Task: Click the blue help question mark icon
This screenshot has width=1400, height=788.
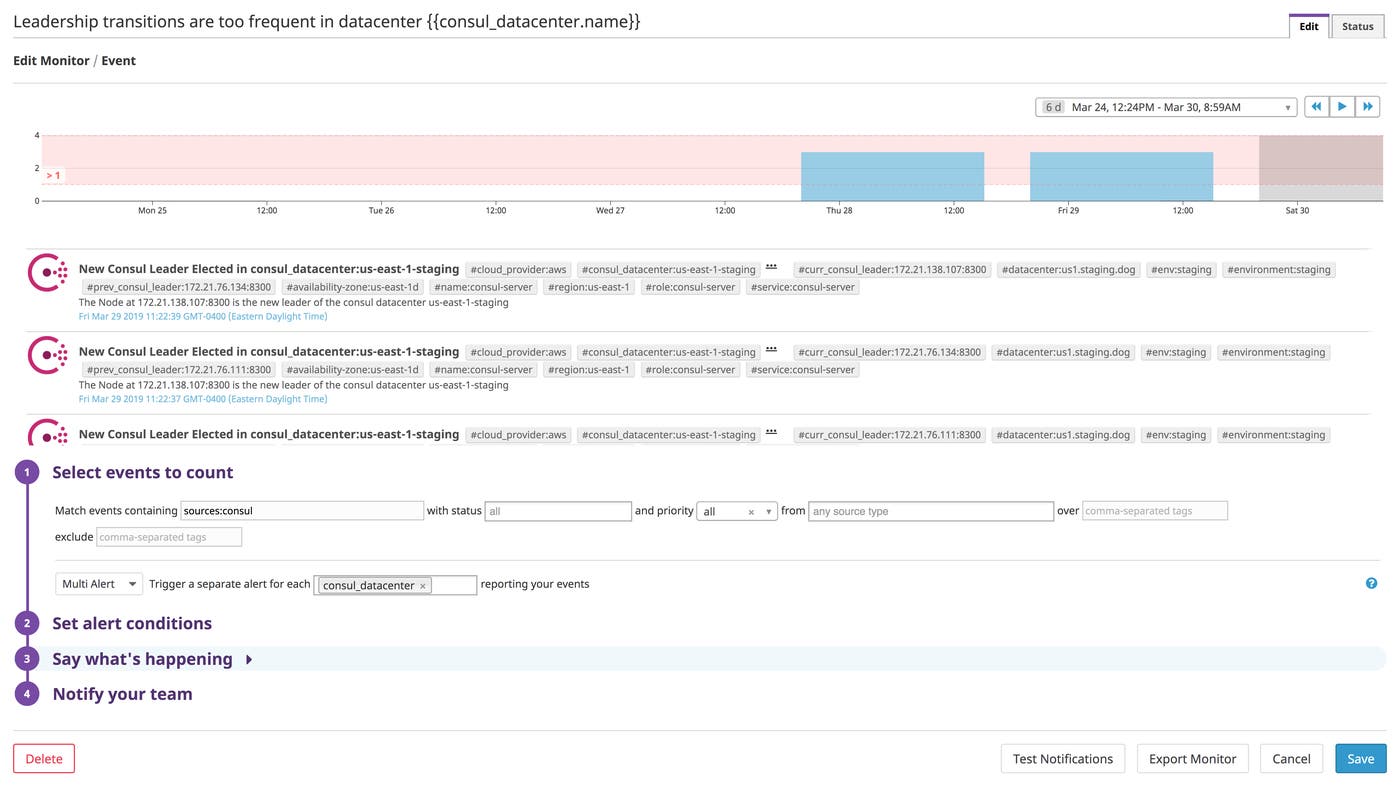Action: 1371,583
